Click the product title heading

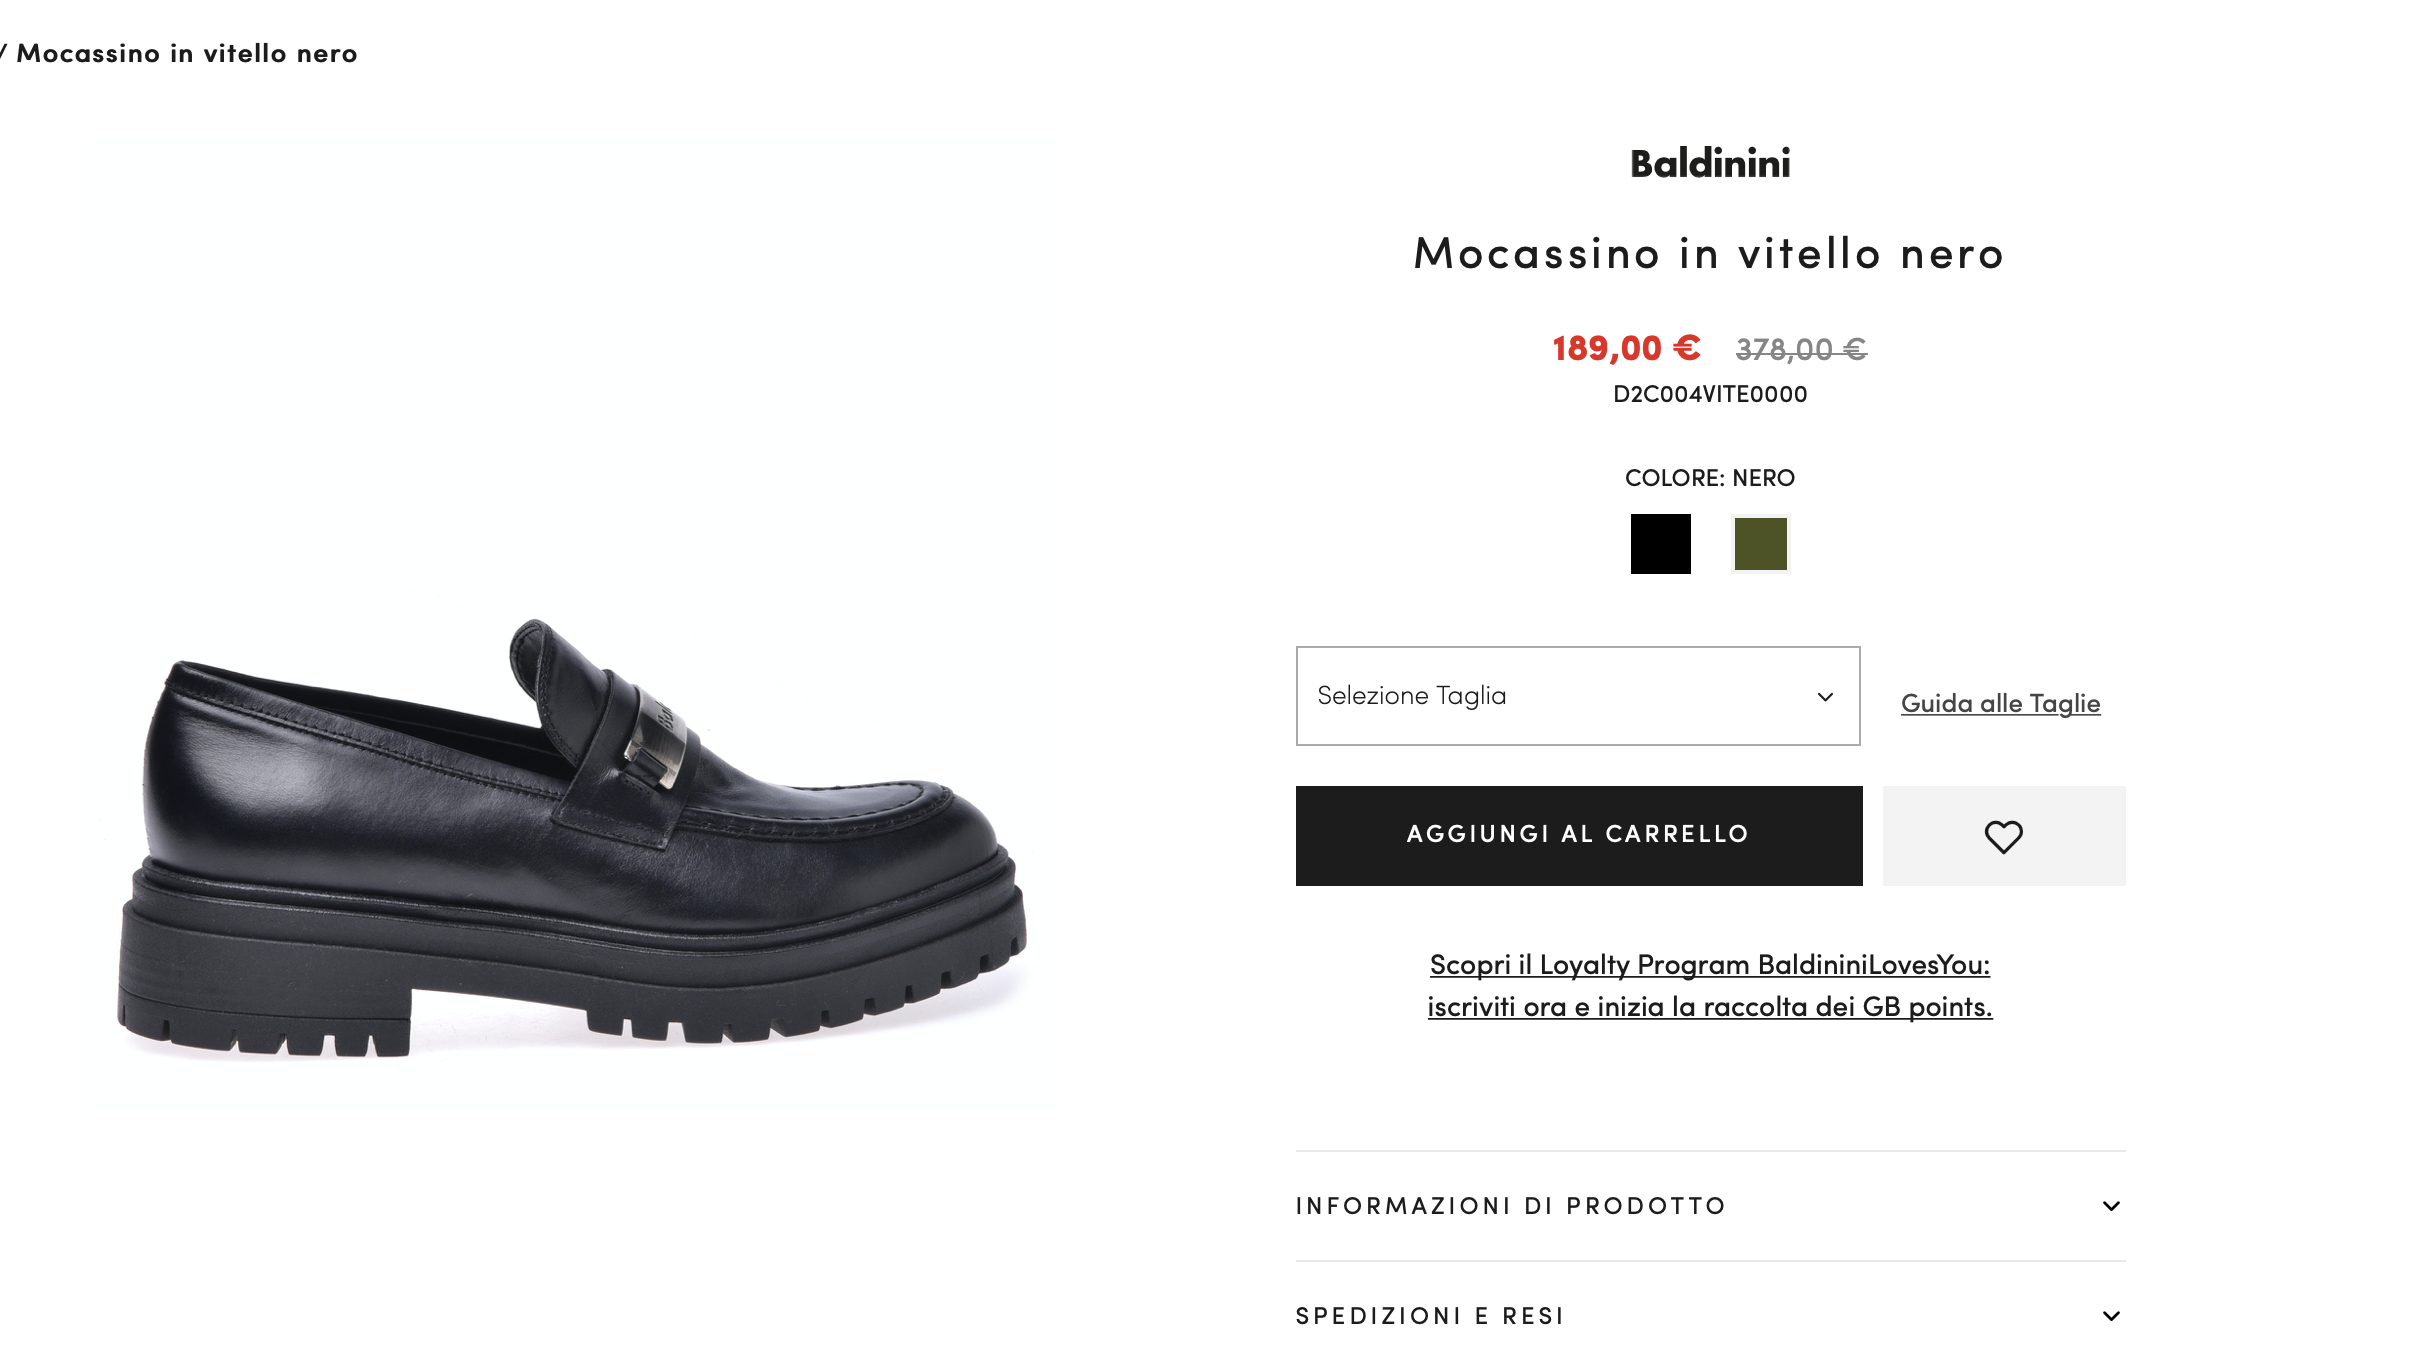point(1710,254)
